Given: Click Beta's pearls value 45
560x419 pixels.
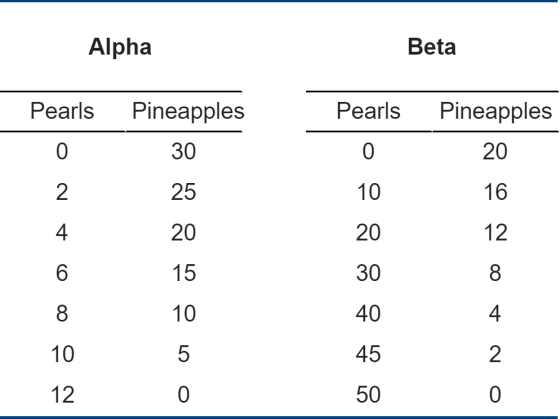Looking at the screenshot, I should pos(368,354).
